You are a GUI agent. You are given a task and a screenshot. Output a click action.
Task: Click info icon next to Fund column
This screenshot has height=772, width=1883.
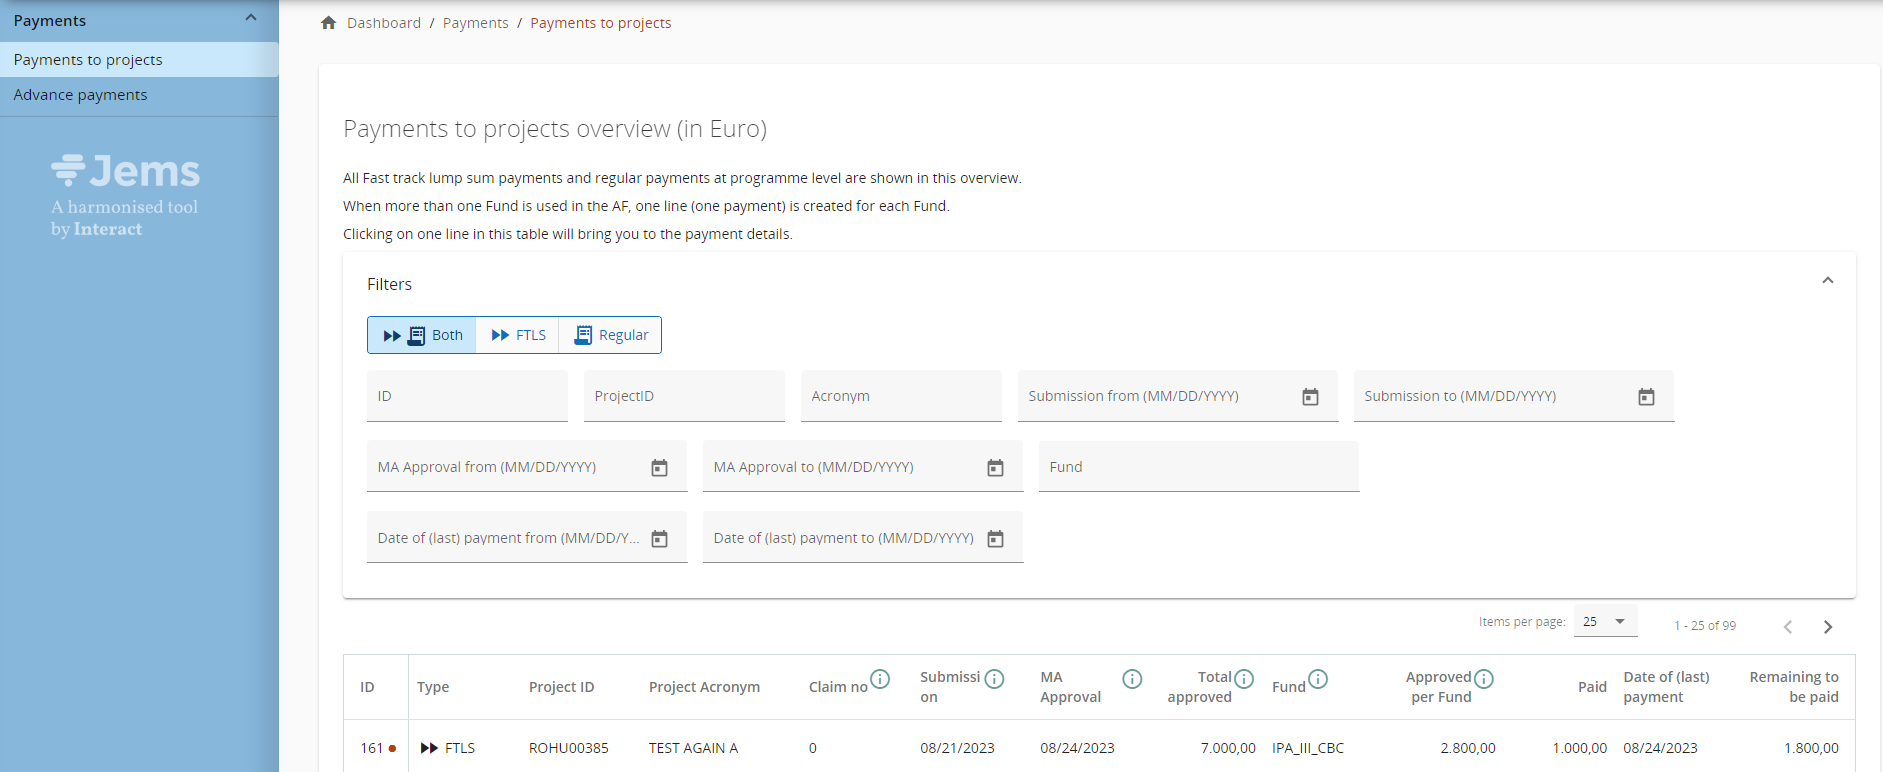pyautogui.click(x=1318, y=680)
